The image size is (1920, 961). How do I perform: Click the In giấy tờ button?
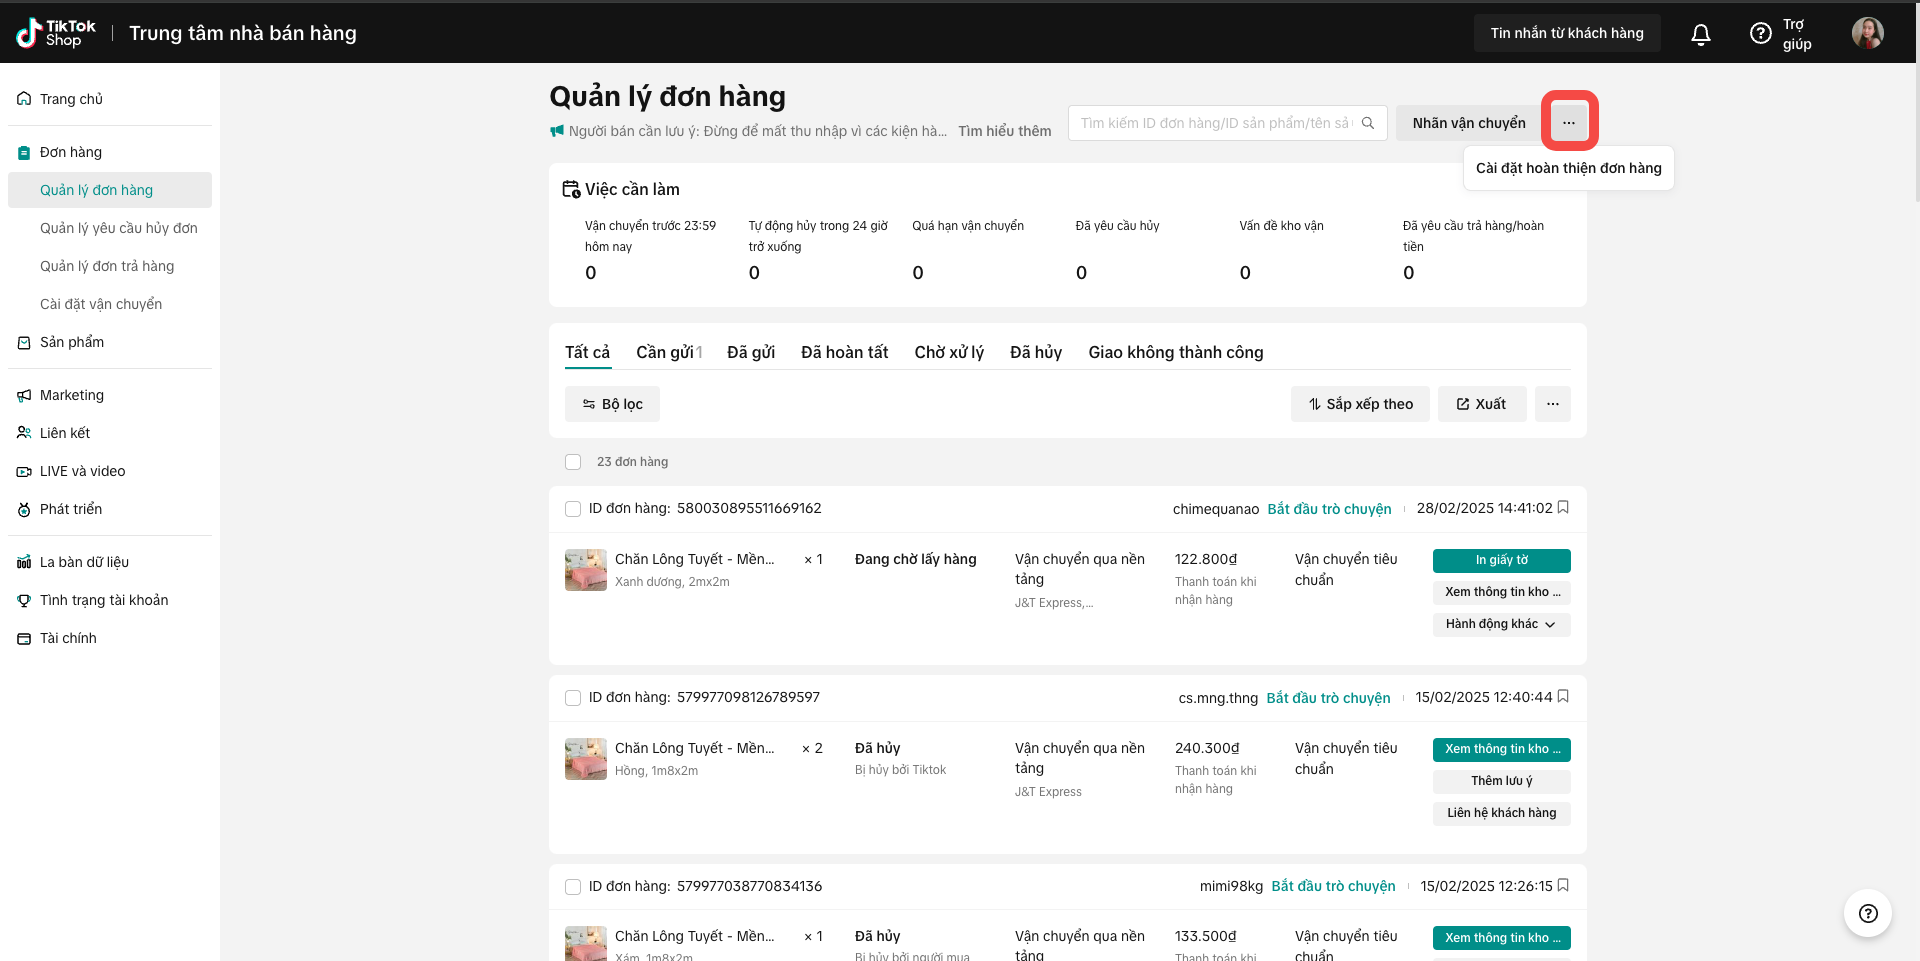pos(1501,560)
